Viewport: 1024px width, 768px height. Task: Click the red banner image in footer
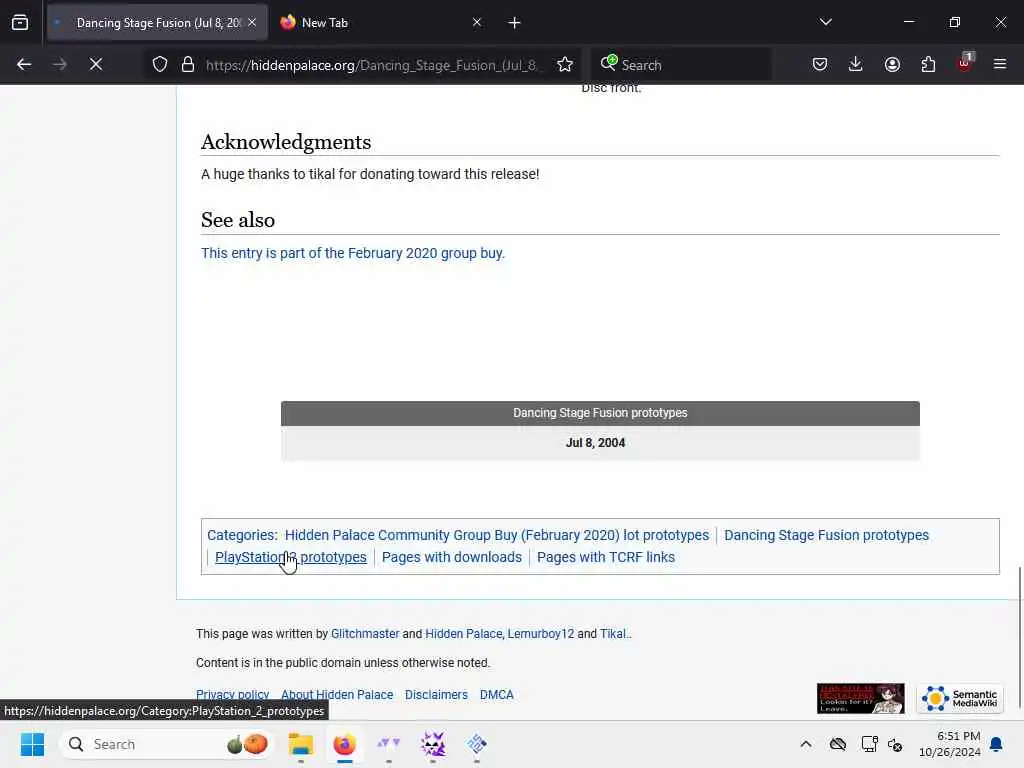point(861,699)
